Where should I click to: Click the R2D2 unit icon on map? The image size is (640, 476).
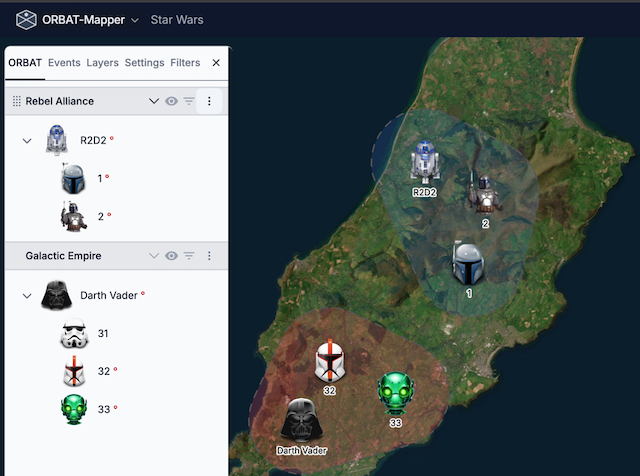coord(427,162)
